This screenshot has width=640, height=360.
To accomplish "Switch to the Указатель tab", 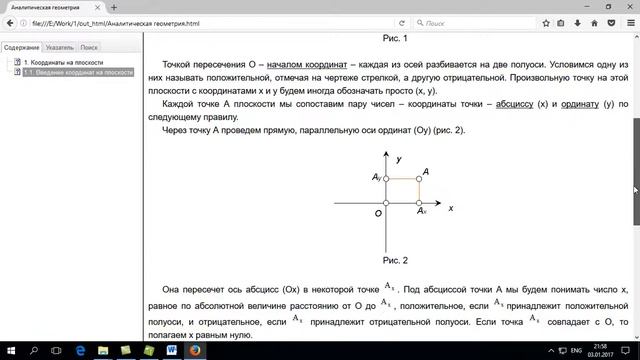I will [x=60, y=47].
